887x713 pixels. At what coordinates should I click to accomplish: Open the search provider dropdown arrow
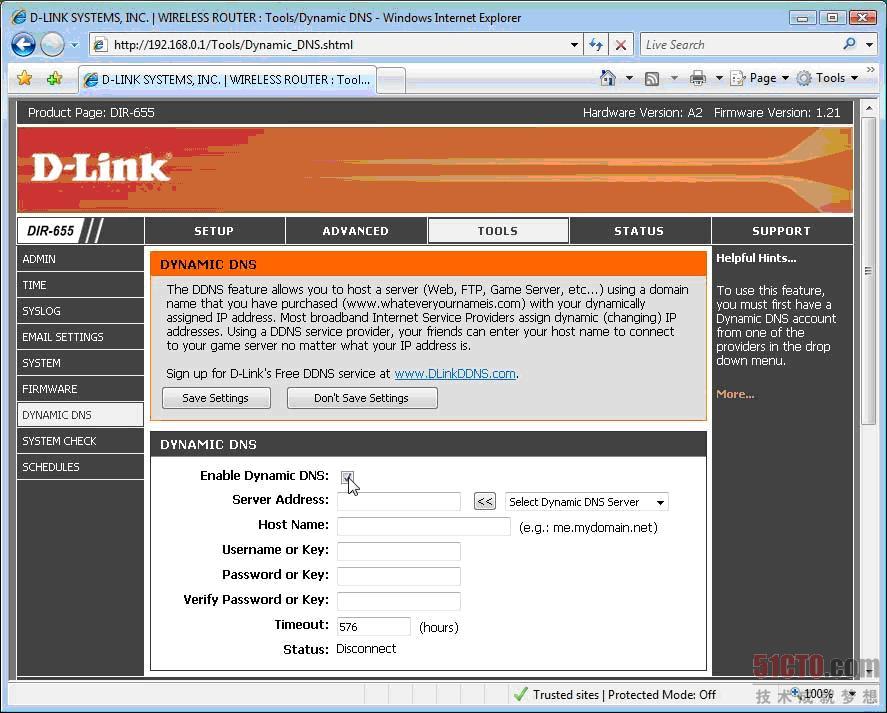869,45
